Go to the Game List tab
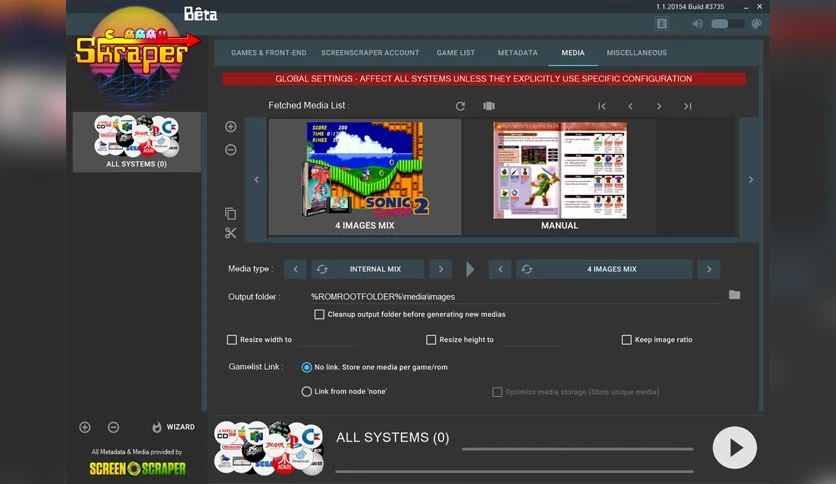This screenshot has height=484, width=836. pos(456,53)
